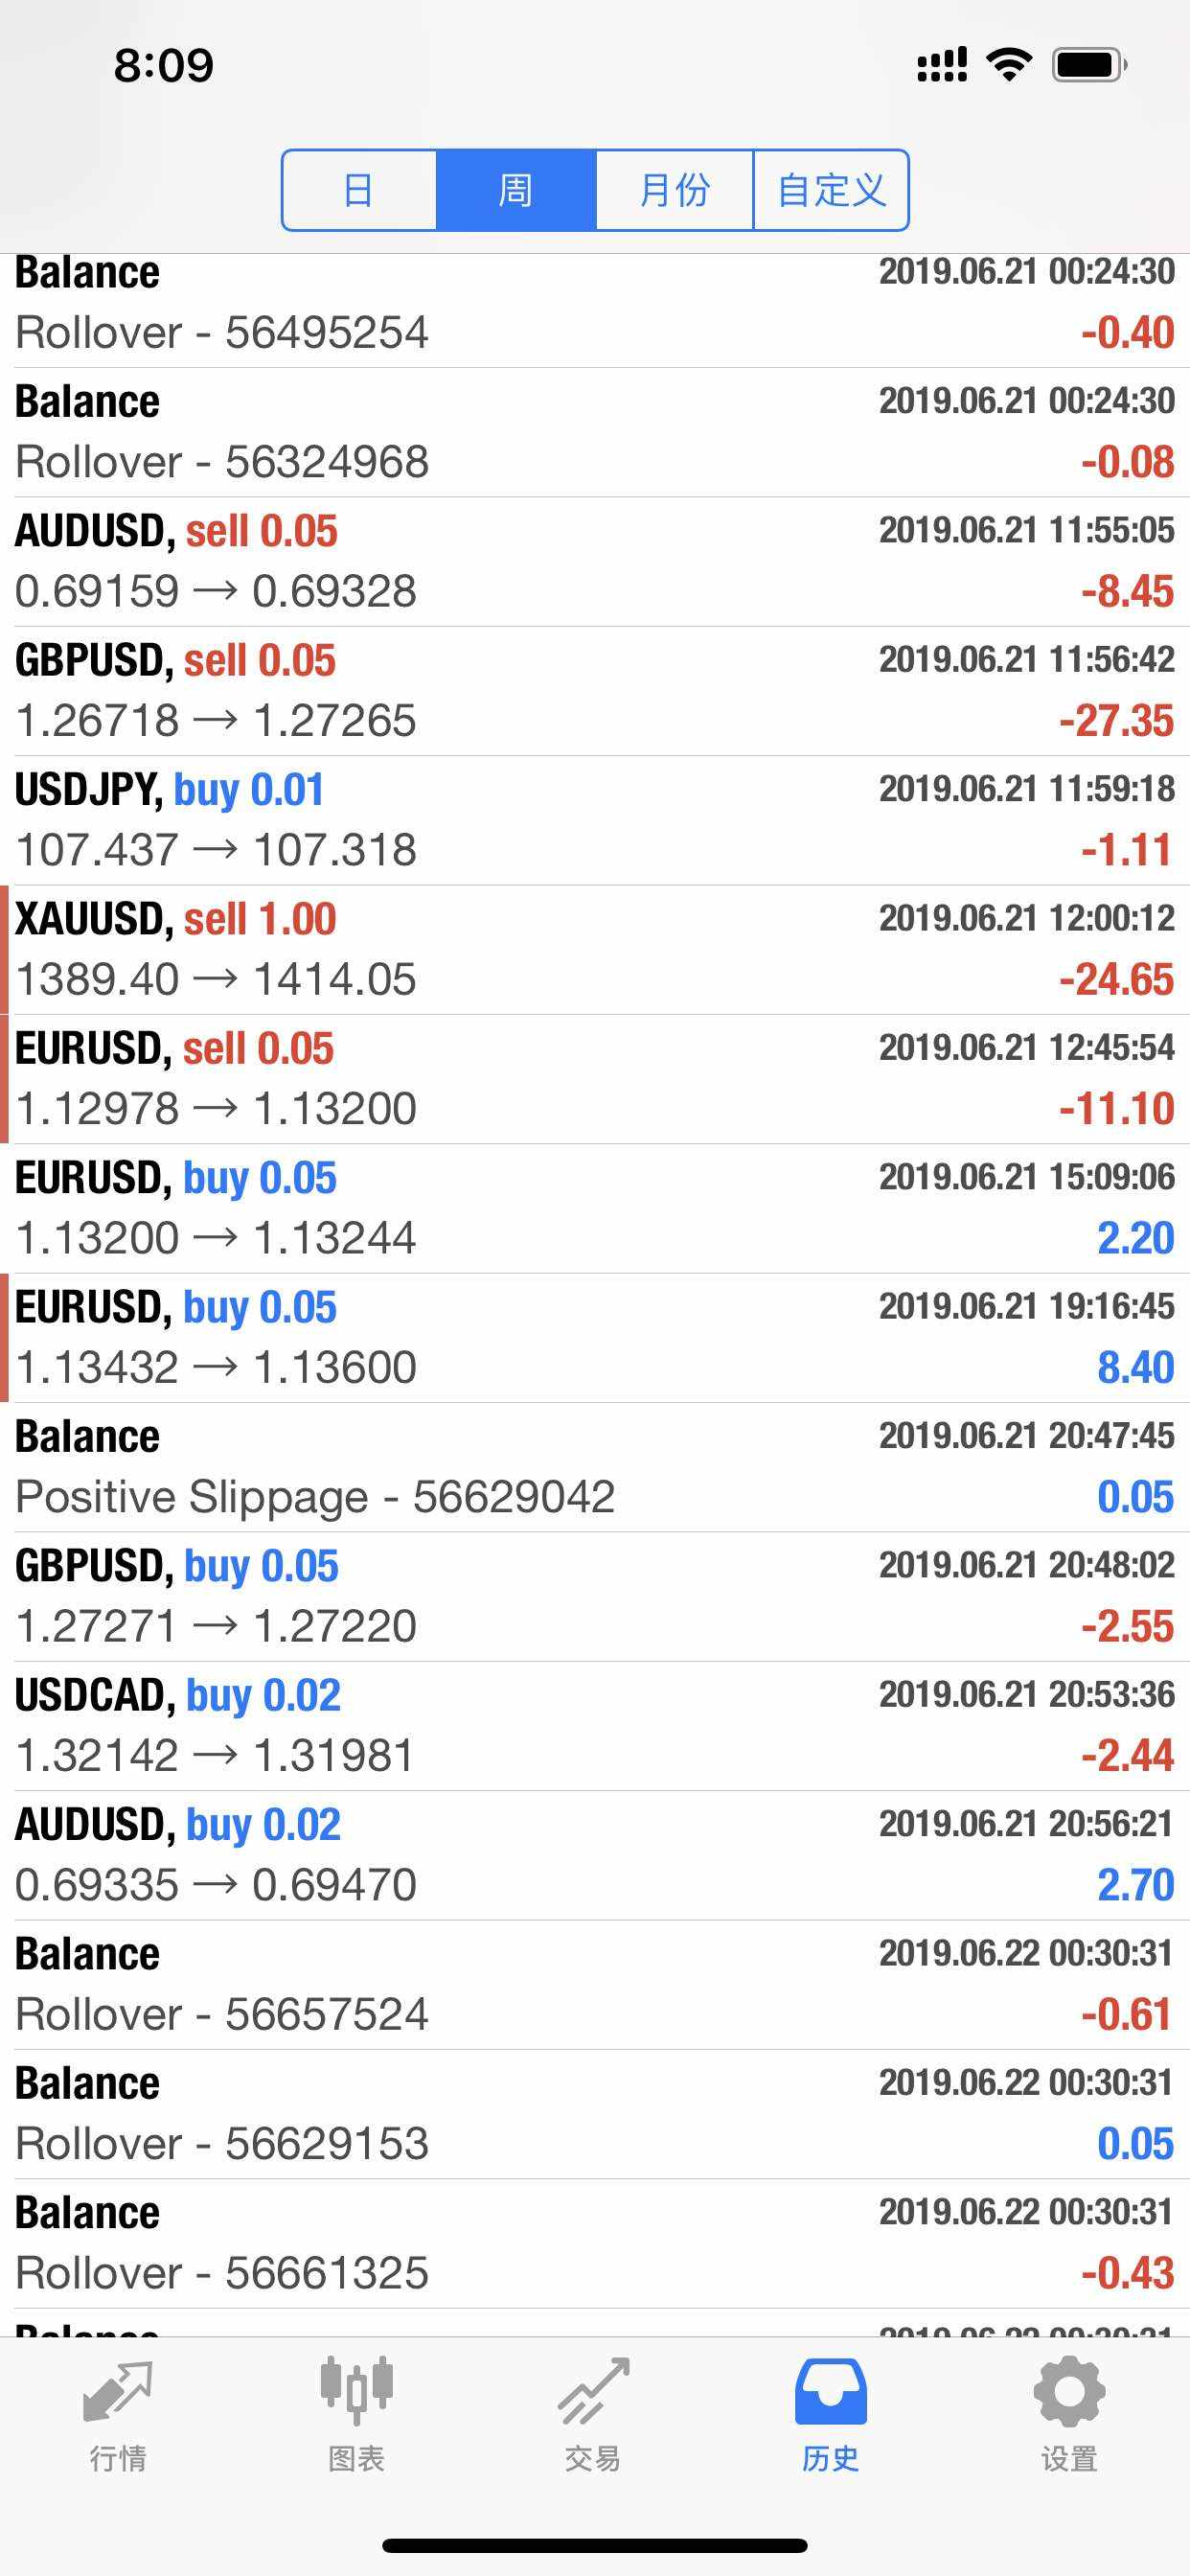This screenshot has width=1190, height=2576.
Task: Tap the cellular signal bars icon
Action: click(x=942, y=65)
